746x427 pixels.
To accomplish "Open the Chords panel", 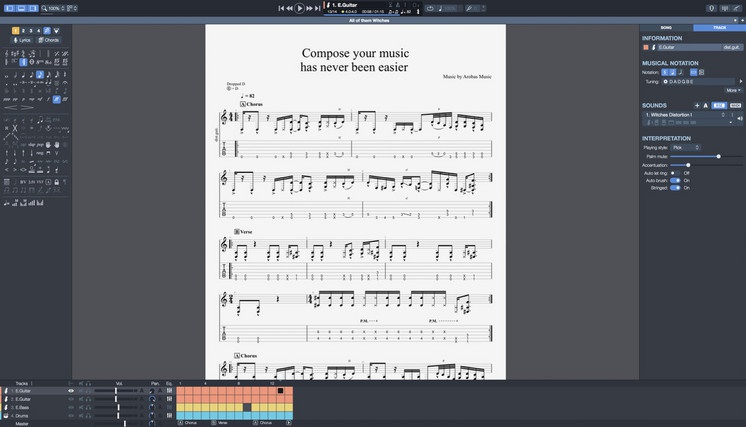I will (49, 40).
